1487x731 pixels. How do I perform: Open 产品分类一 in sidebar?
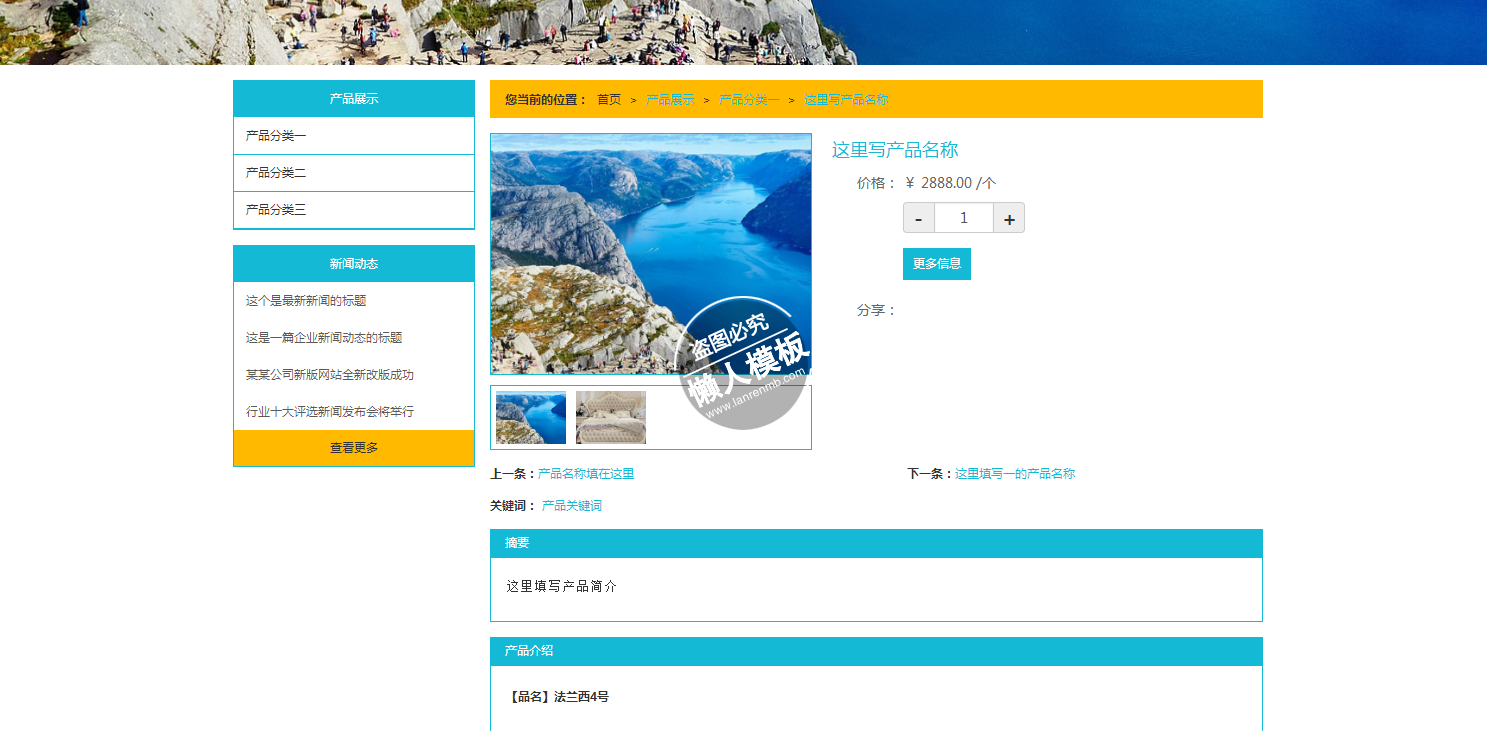[x=276, y=136]
